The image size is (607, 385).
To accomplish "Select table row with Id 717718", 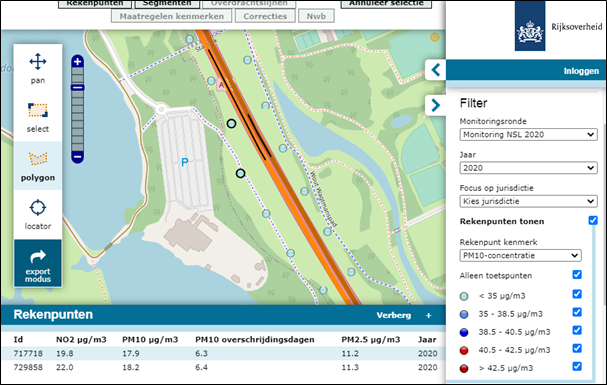I will coord(223,353).
